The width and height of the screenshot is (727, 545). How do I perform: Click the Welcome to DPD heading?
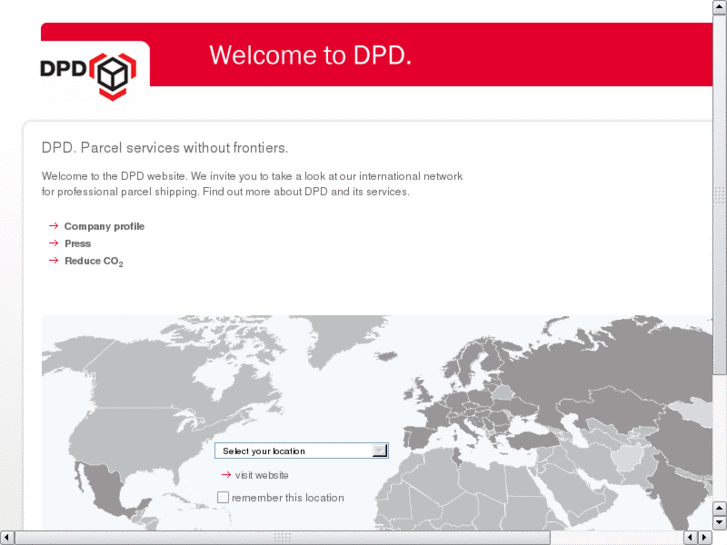310,55
